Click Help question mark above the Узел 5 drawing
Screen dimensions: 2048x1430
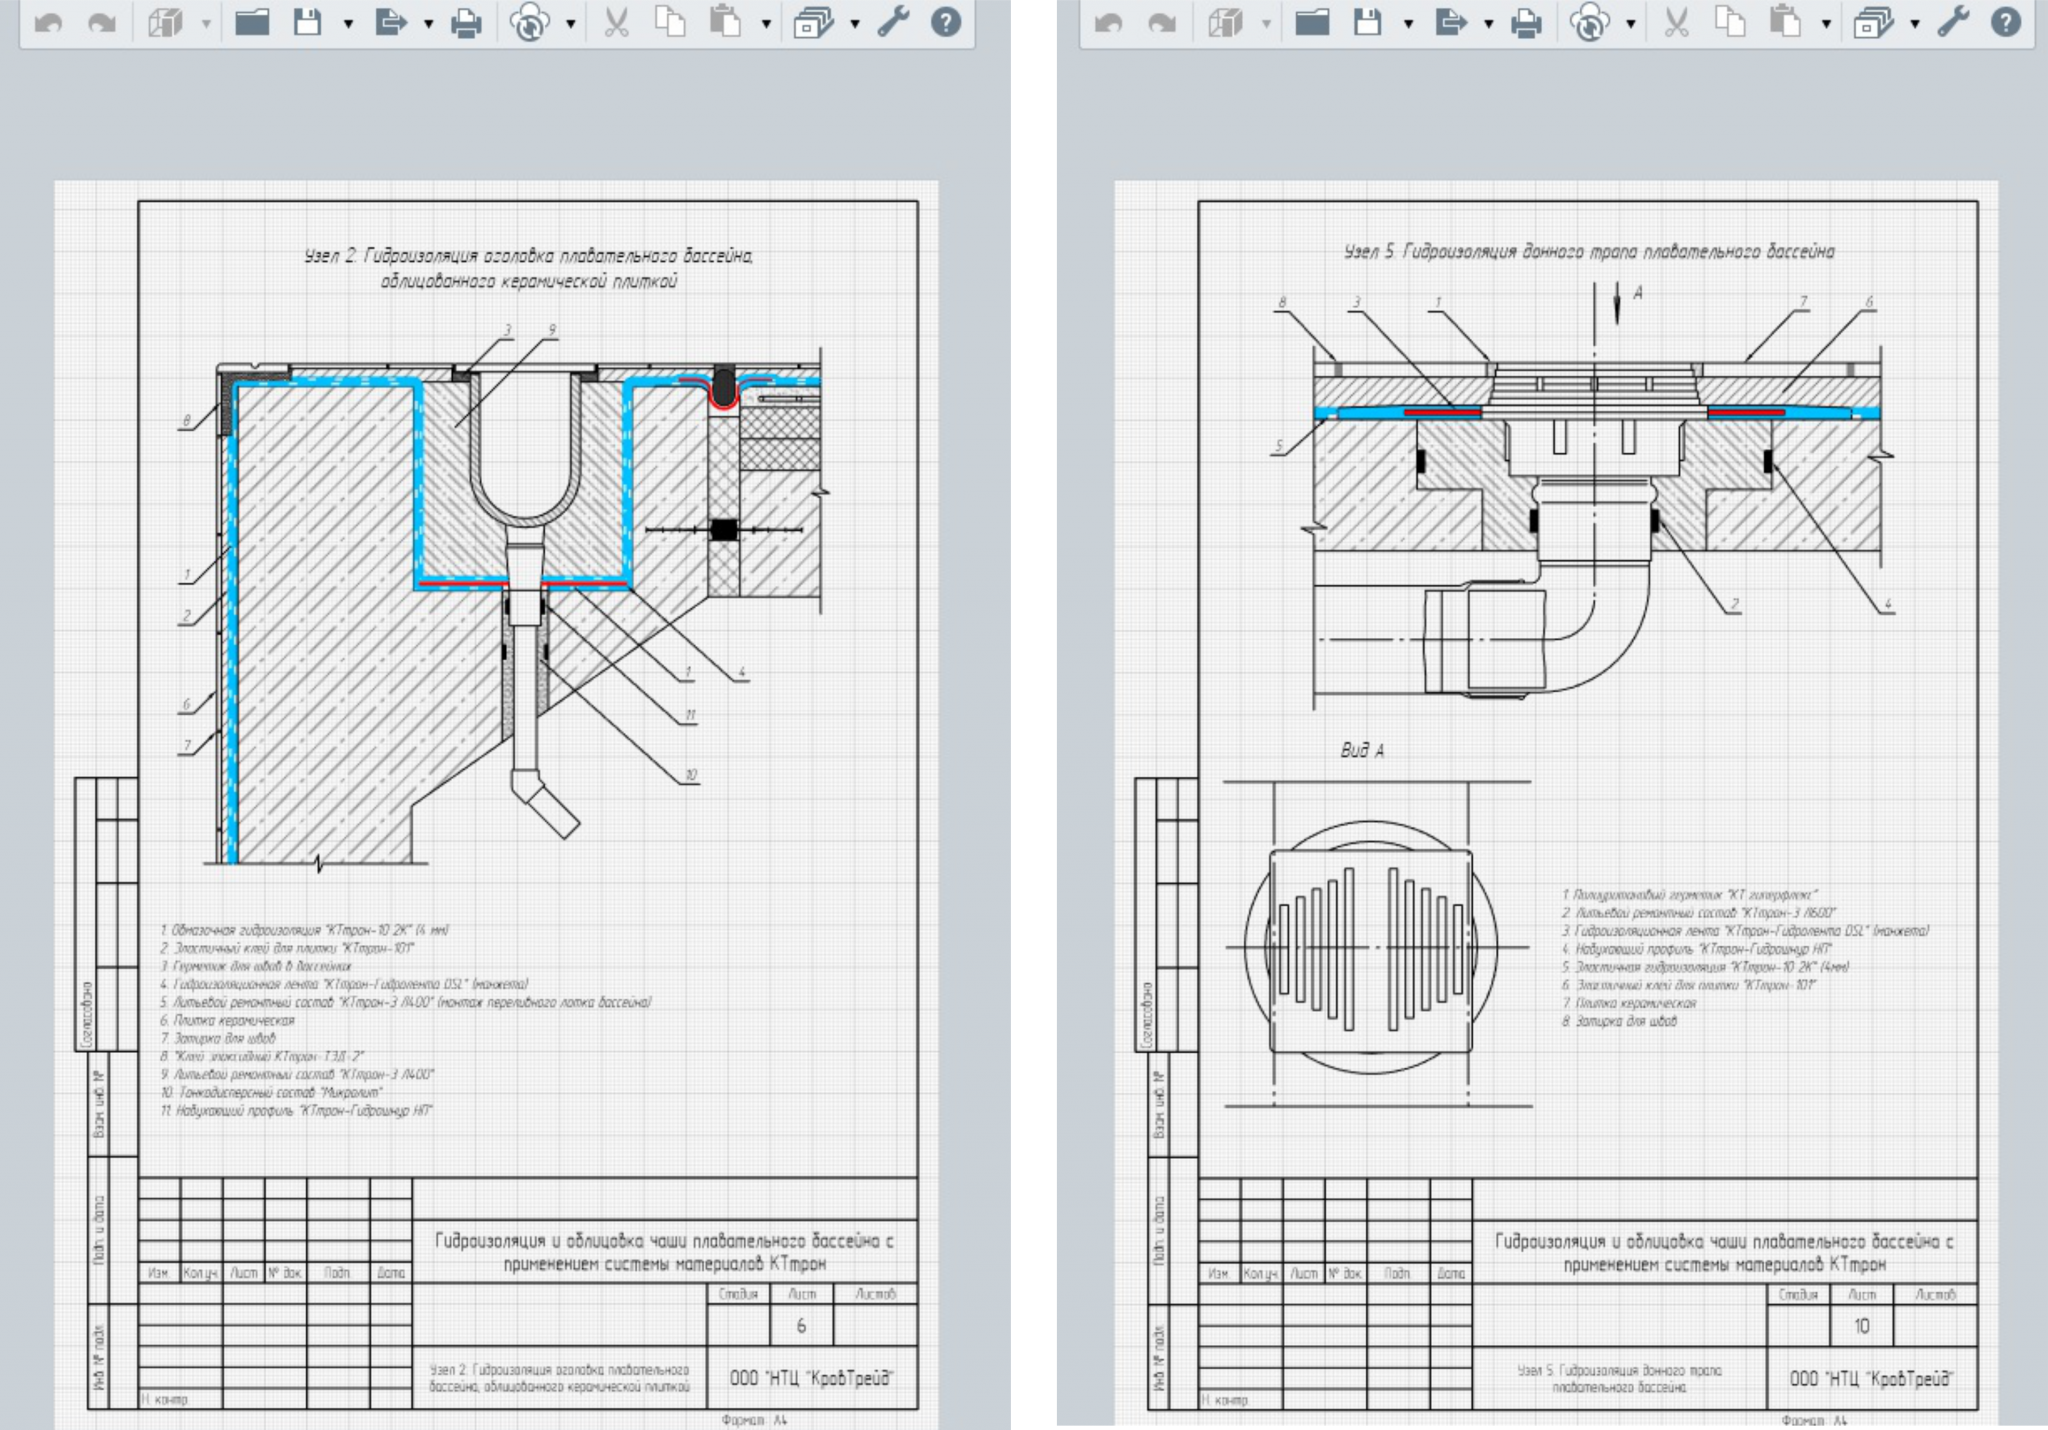pyautogui.click(x=2006, y=22)
